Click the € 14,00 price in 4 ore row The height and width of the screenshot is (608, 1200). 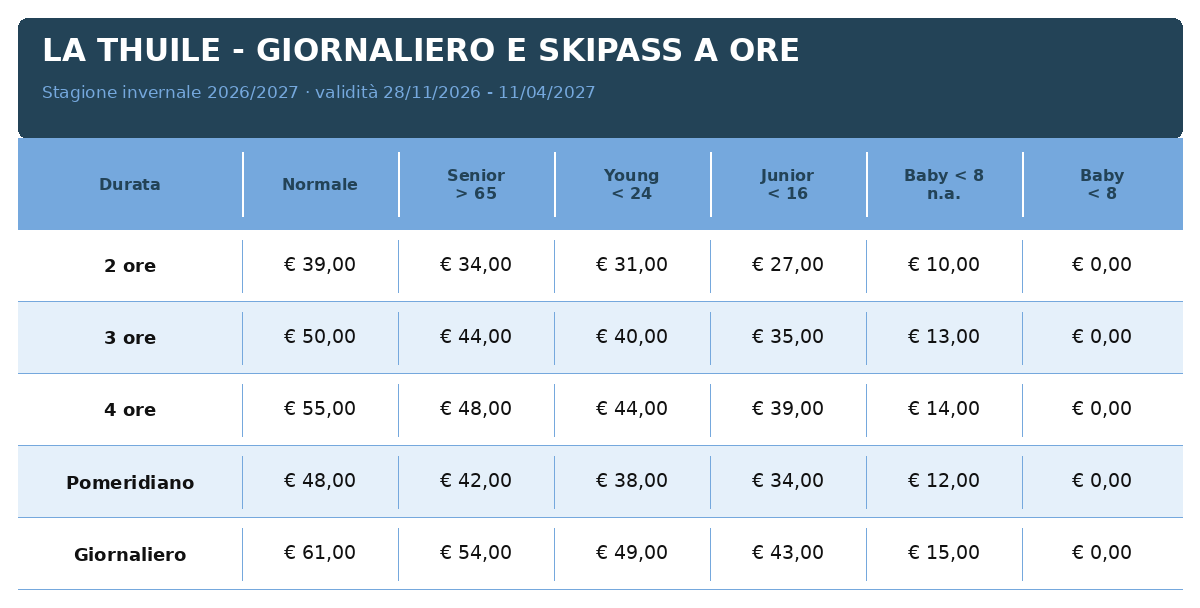pos(944,409)
